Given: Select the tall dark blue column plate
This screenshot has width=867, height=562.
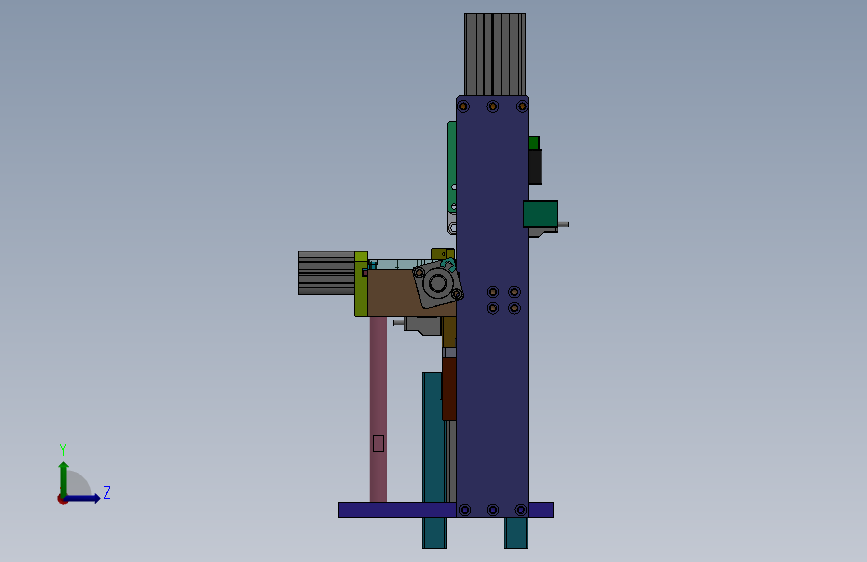Looking at the screenshot, I should (x=492, y=306).
